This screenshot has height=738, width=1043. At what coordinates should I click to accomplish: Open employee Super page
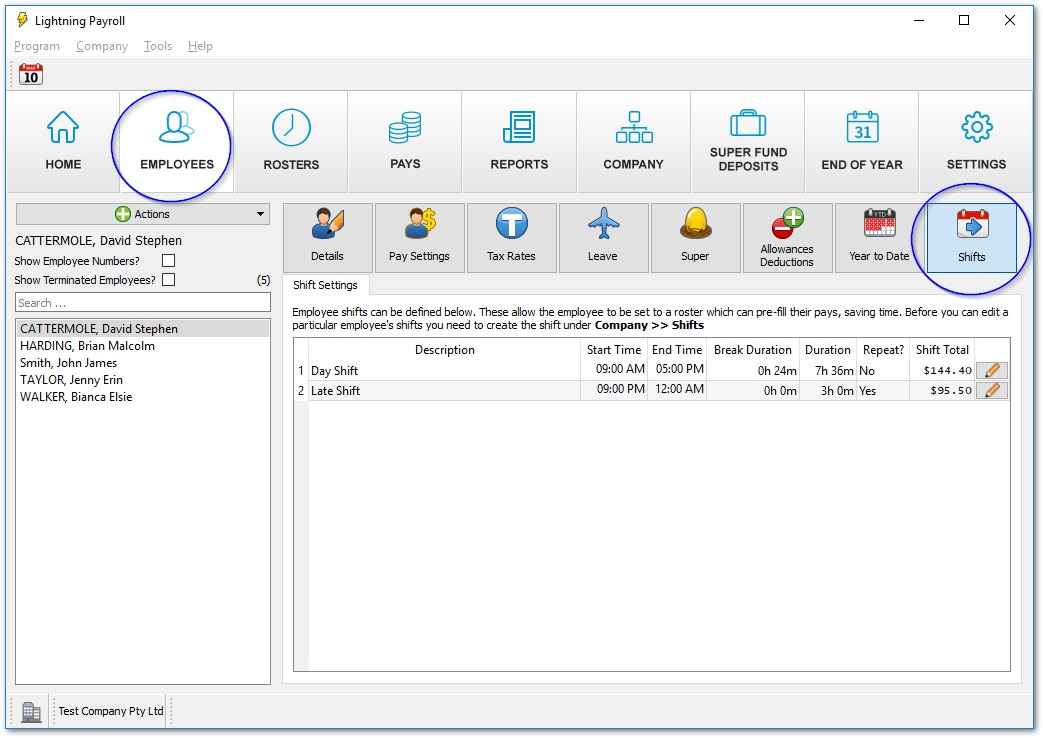(x=695, y=238)
